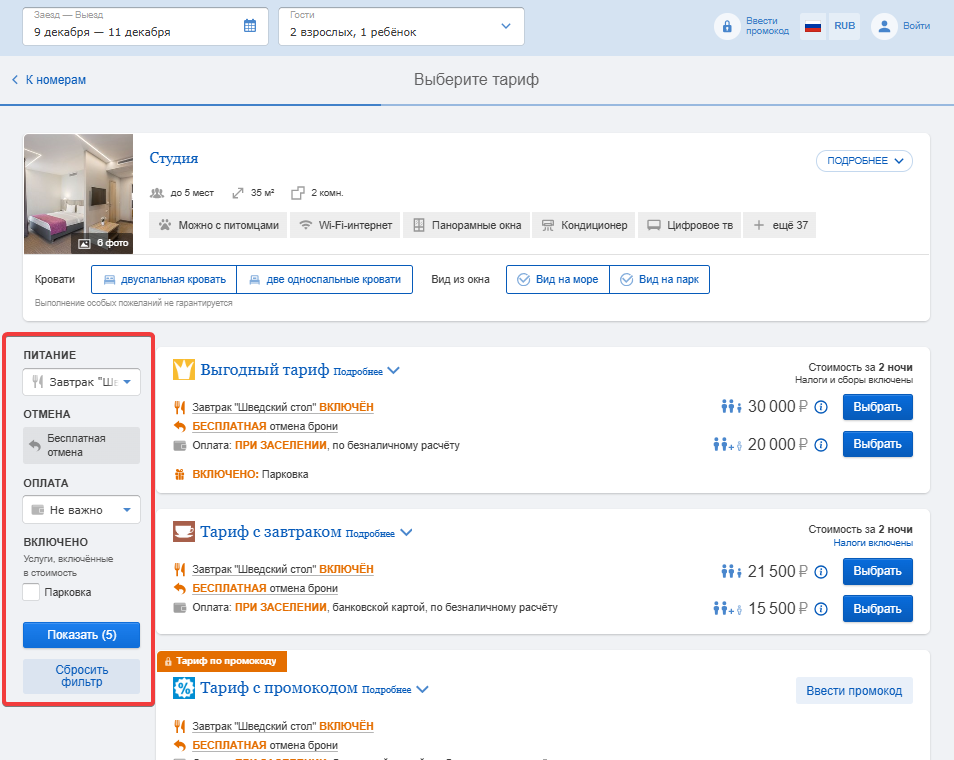Image resolution: width=954 pixels, height=760 pixels.
Task: Expand ПОДРОБНЕЕ for the Студия room
Action: point(864,161)
